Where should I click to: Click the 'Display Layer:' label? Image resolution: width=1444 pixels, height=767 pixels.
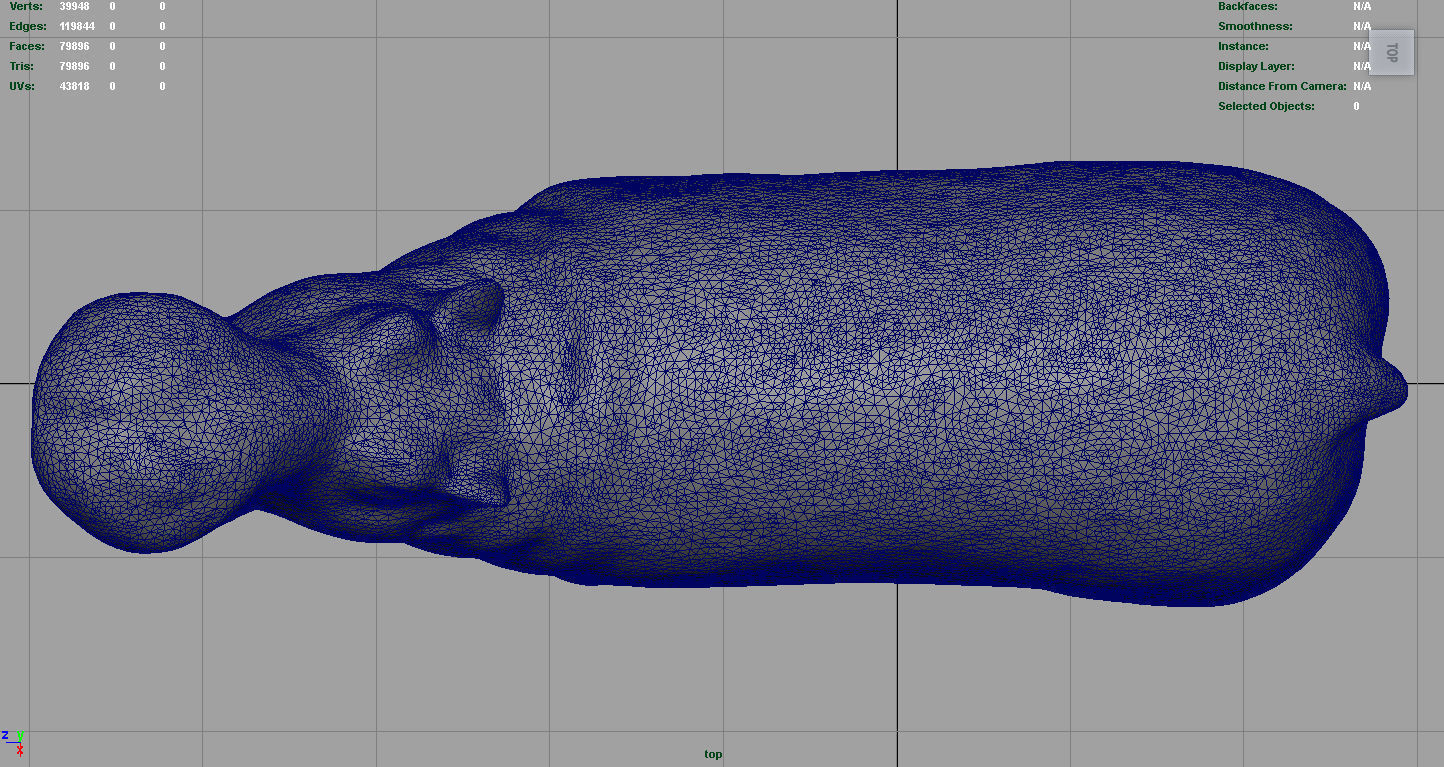[1256, 66]
